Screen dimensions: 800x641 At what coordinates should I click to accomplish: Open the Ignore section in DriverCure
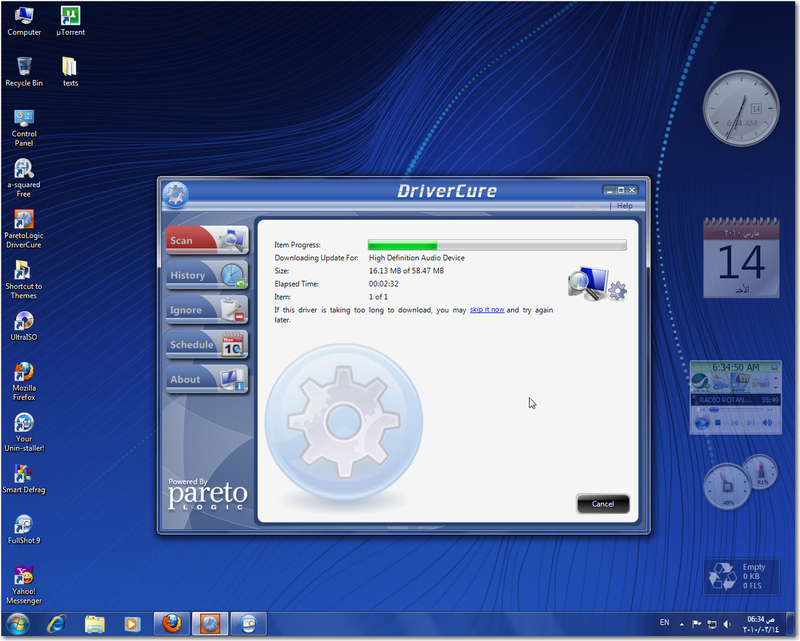coord(207,309)
